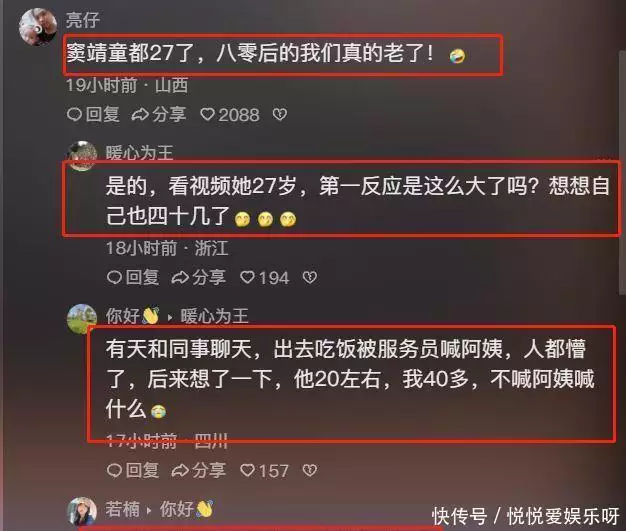Open 若楠's avatar at the bottom
This screenshot has height=531, width=626.
pos(82,511)
